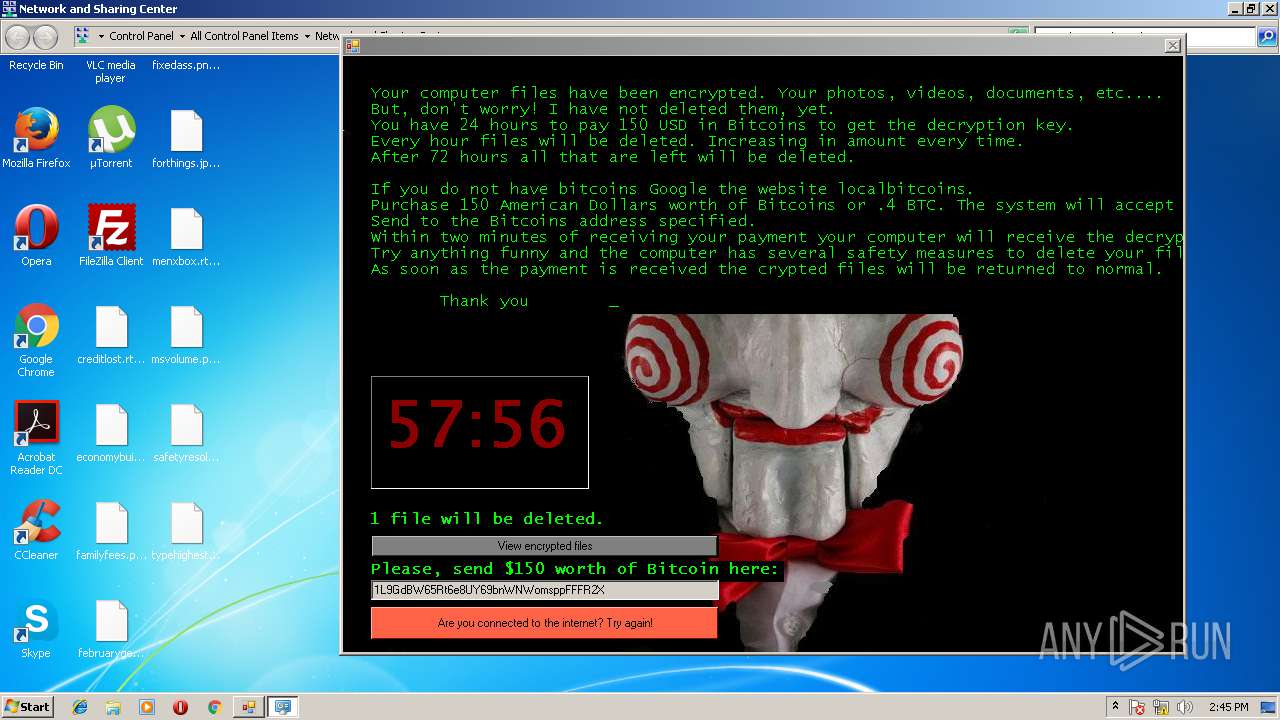
Task: Open network tray icon
Action: [x=1161, y=707]
